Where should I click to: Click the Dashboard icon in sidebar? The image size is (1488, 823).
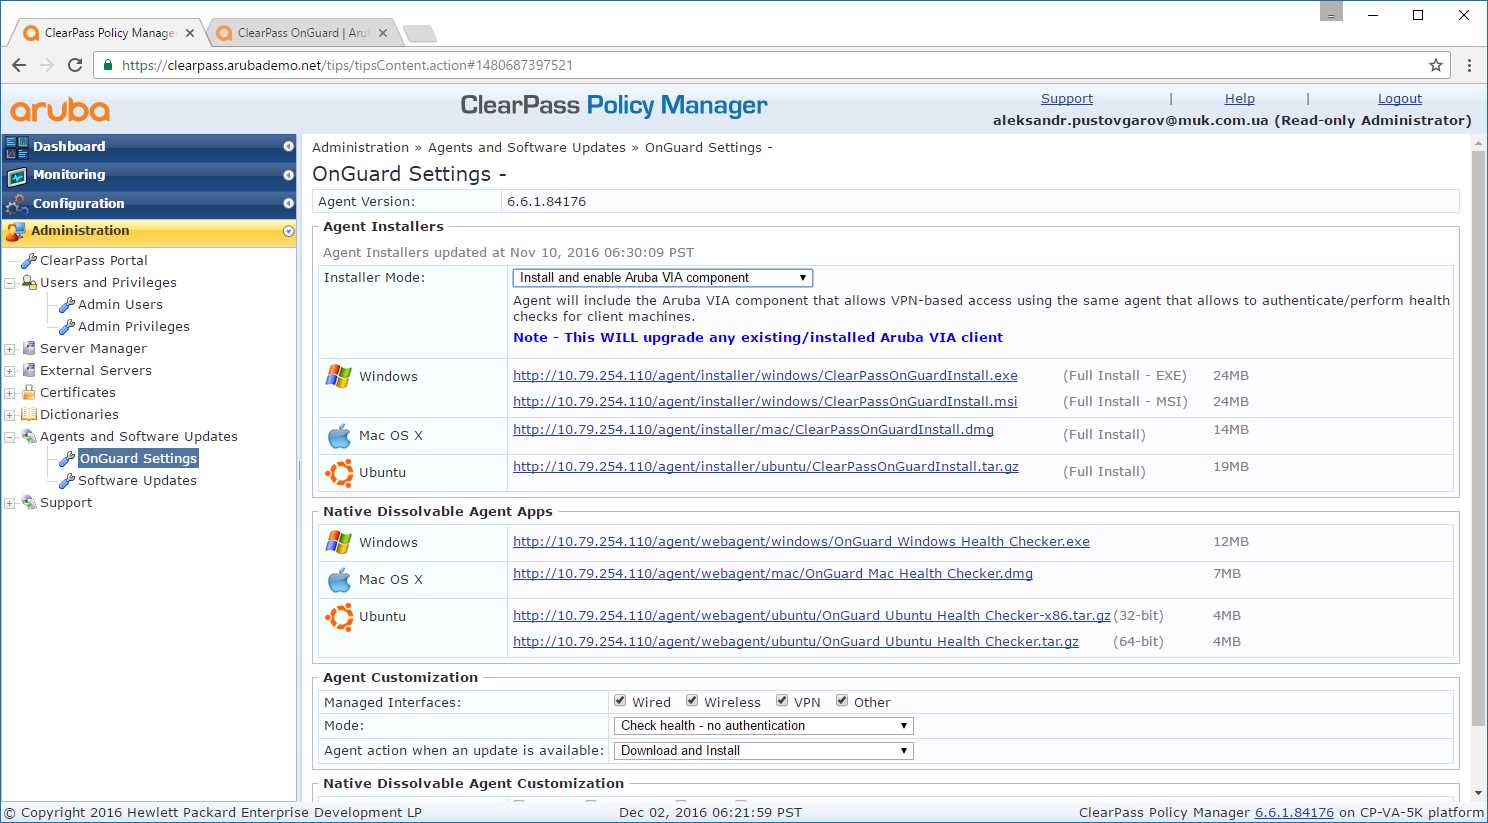pos(17,147)
